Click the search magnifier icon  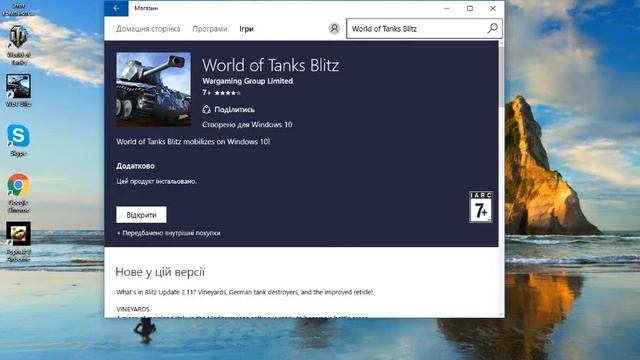tap(493, 28)
